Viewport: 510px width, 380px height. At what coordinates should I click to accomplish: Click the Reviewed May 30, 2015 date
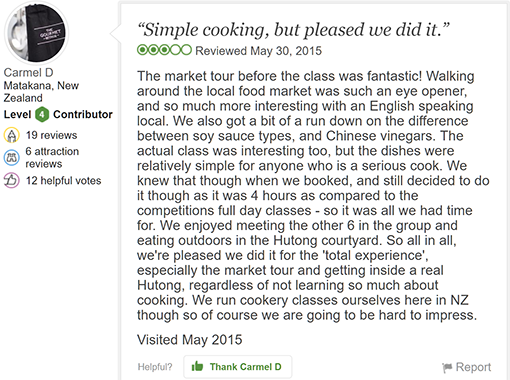coord(258,51)
